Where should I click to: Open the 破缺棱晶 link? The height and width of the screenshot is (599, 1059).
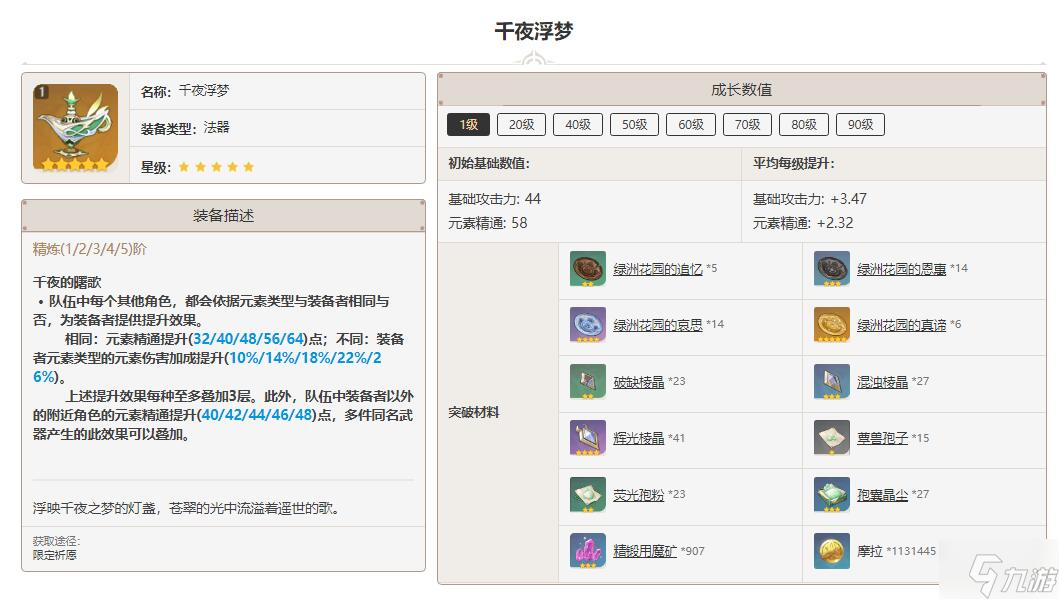click(639, 382)
